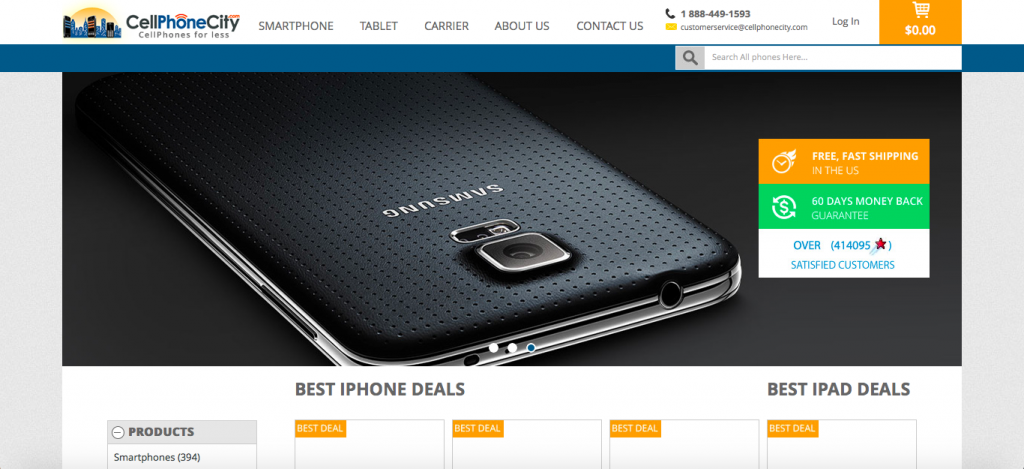Click the Search All phones field
This screenshot has height=469, width=1024.
pos(833,57)
